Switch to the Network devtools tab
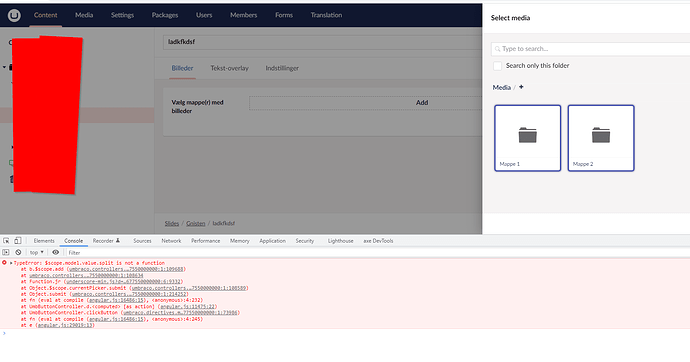The height and width of the screenshot is (362, 690). (x=171, y=241)
